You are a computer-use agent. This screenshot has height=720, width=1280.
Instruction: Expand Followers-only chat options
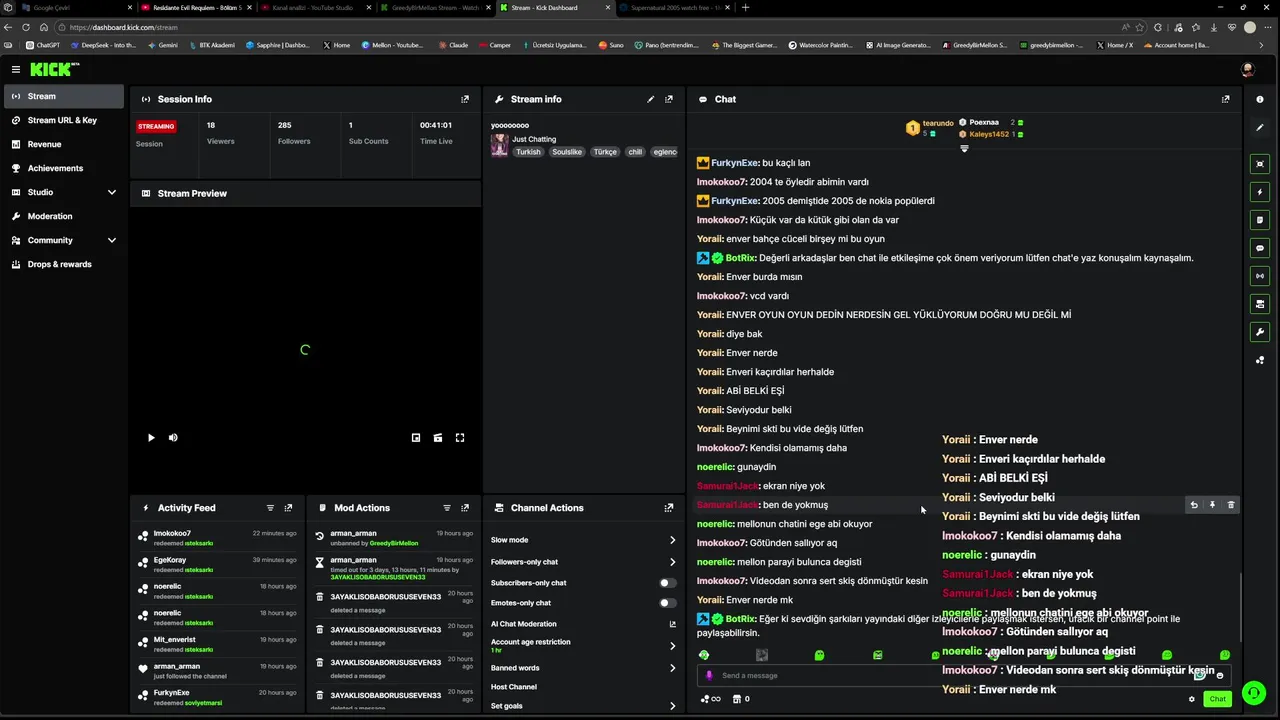point(672,562)
